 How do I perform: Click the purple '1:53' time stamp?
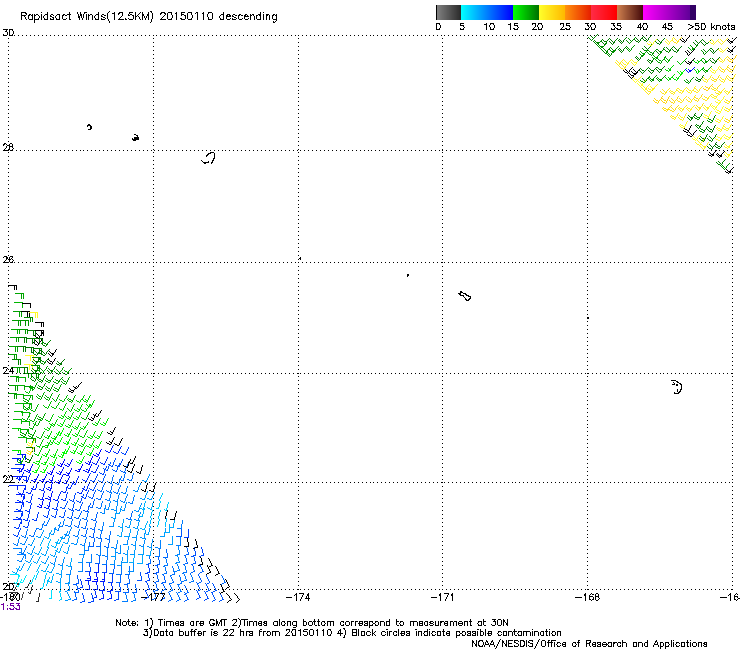pyautogui.click(x=10, y=607)
